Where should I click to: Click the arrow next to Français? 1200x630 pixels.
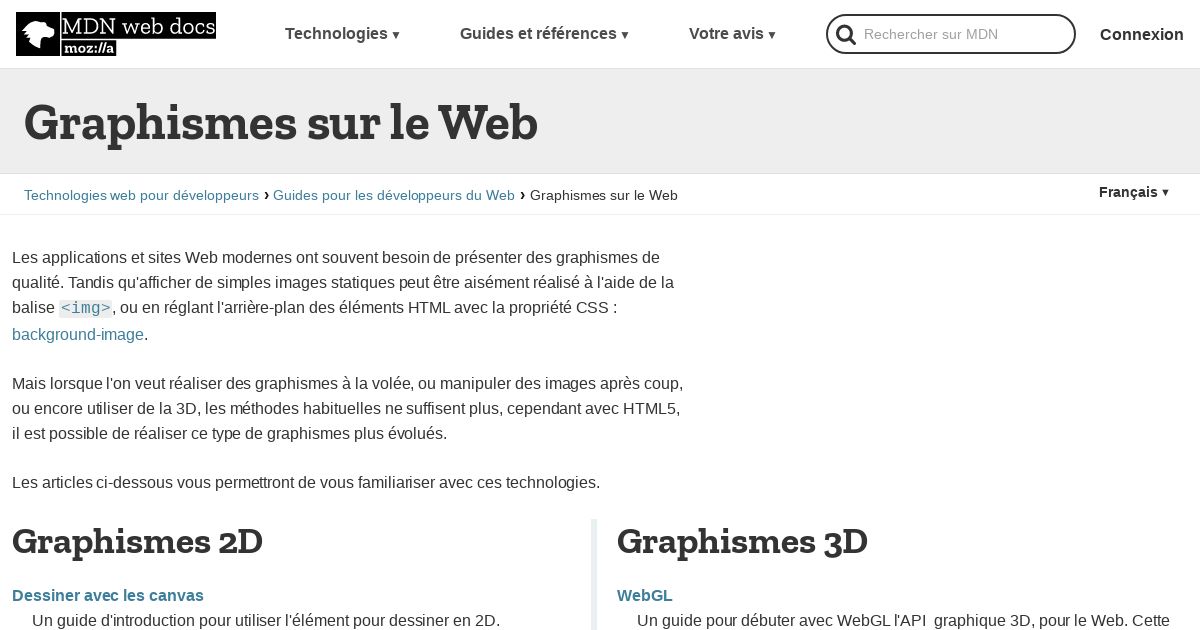pos(1165,193)
